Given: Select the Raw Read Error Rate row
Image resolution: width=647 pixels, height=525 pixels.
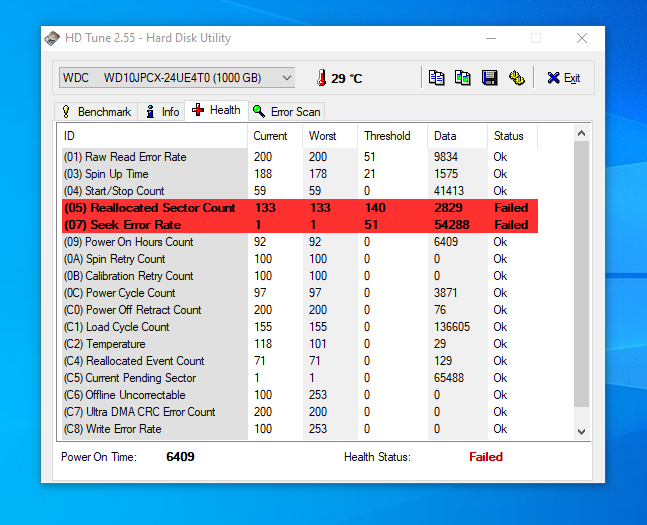Looking at the screenshot, I should (300, 157).
